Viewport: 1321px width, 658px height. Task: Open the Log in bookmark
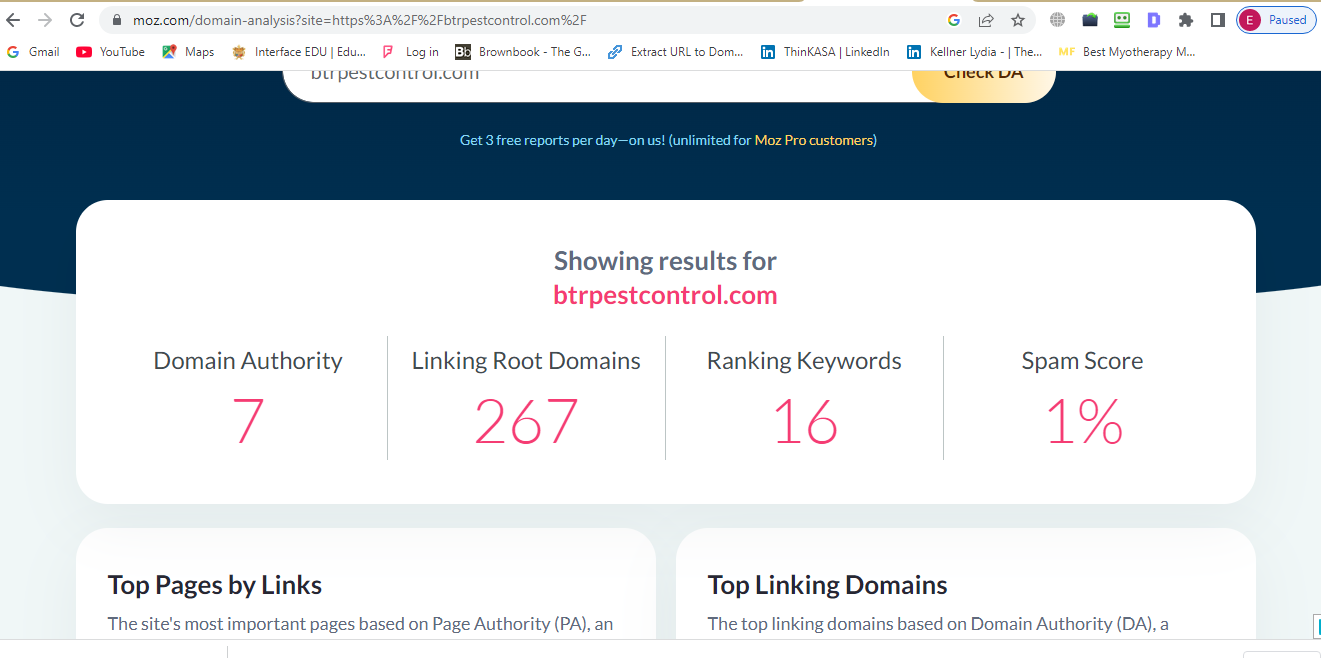click(410, 52)
